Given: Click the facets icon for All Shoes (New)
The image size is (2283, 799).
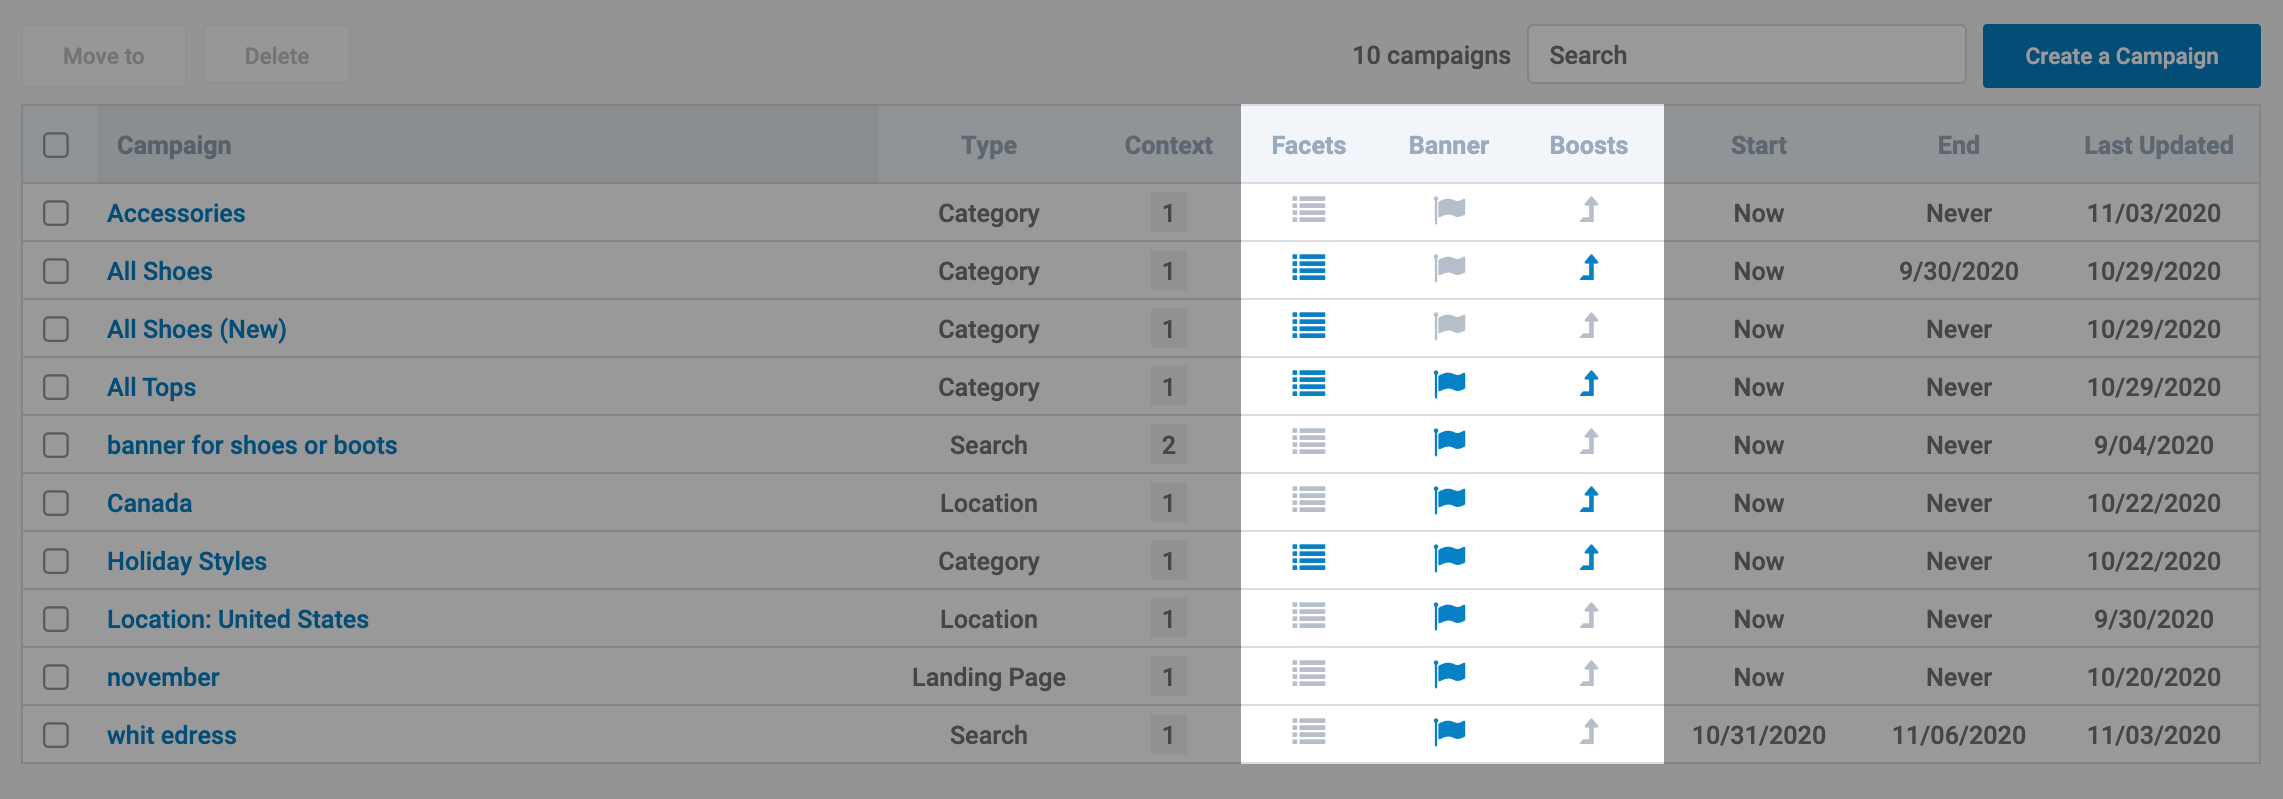Looking at the screenshot, I should 1308,326.
